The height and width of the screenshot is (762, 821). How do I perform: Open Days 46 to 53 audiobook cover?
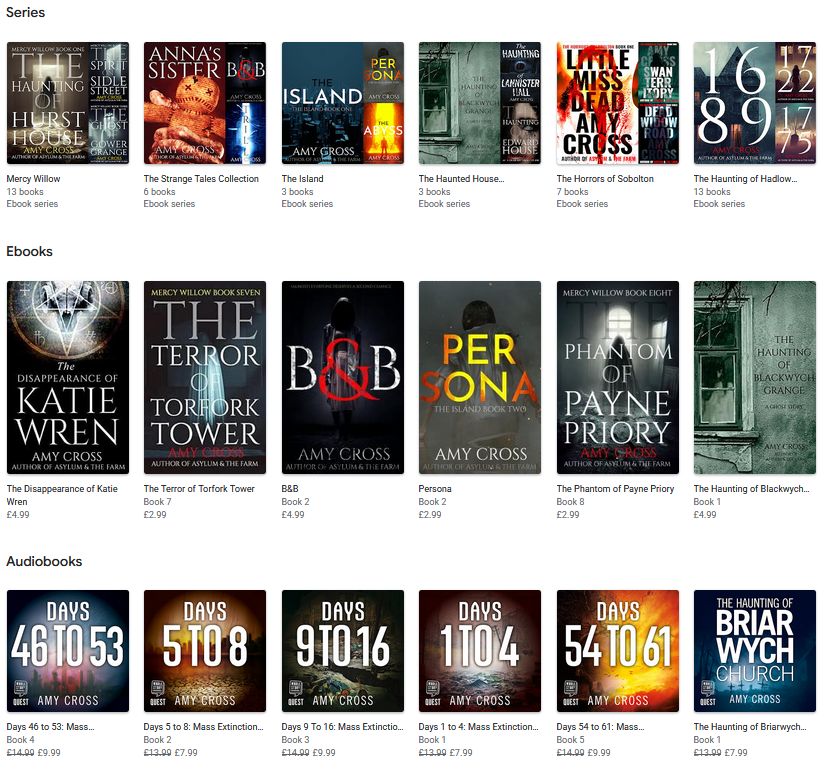point(68,651)
